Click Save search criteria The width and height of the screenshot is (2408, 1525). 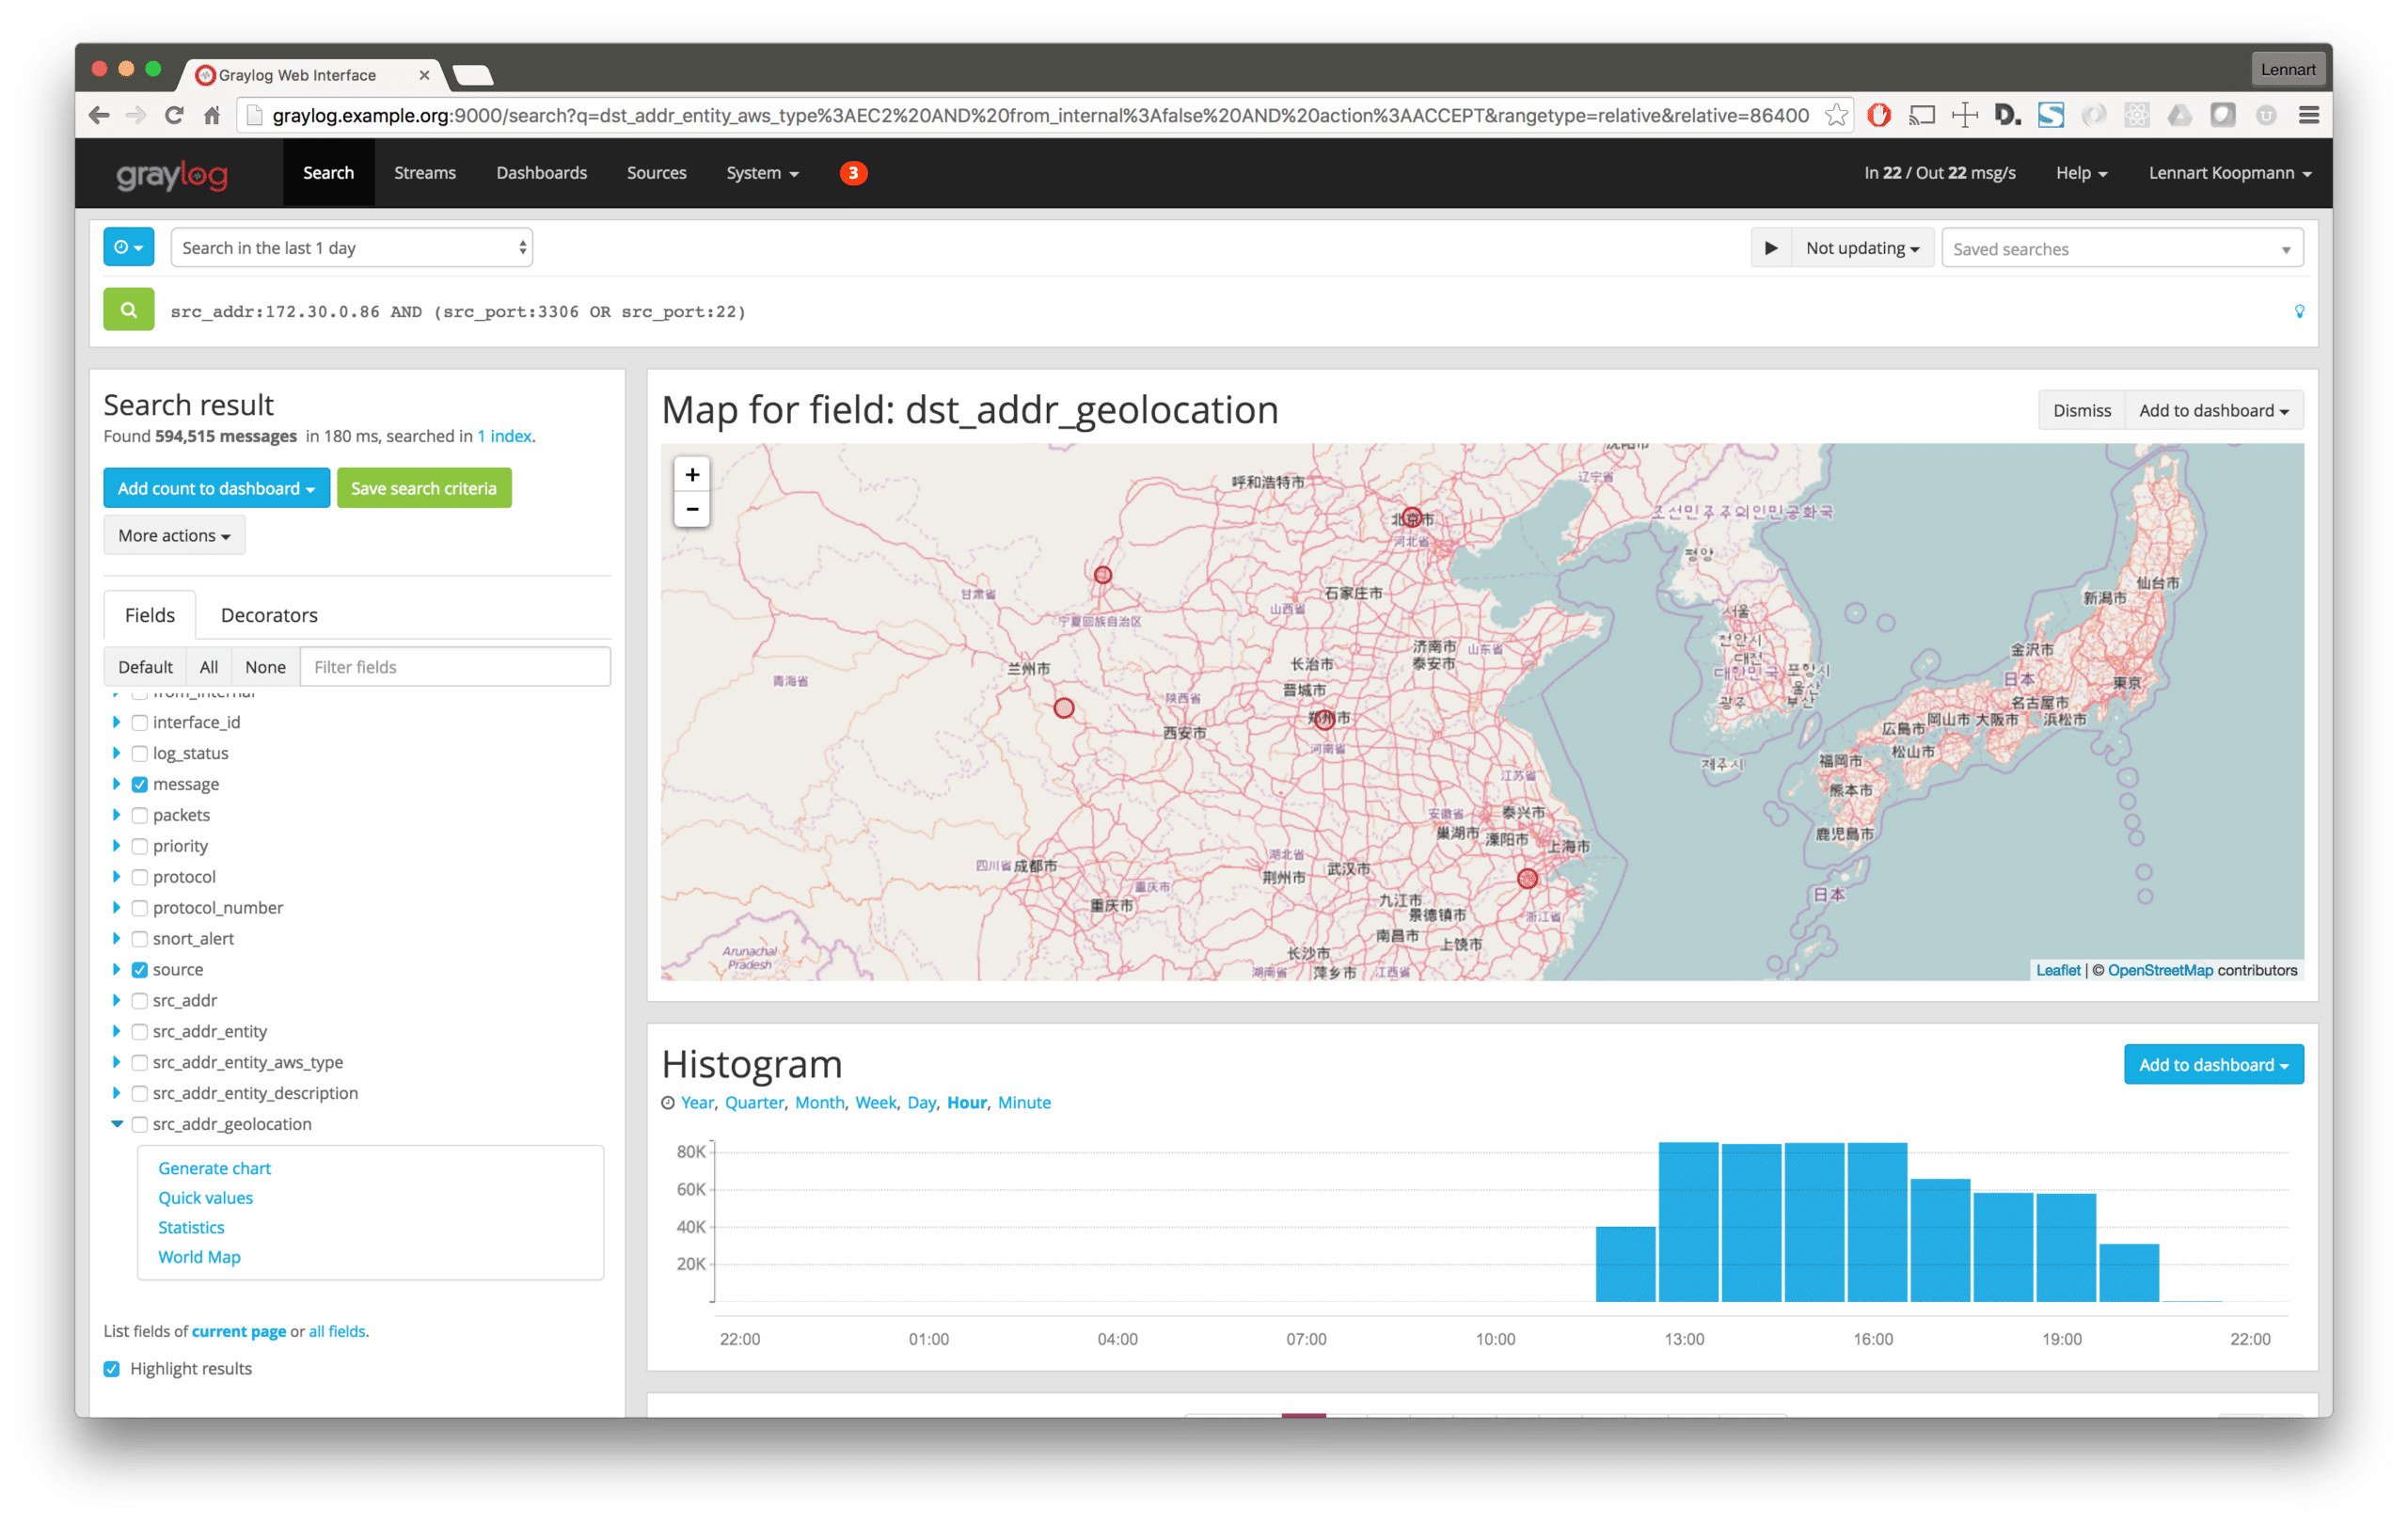coord(424,488)
